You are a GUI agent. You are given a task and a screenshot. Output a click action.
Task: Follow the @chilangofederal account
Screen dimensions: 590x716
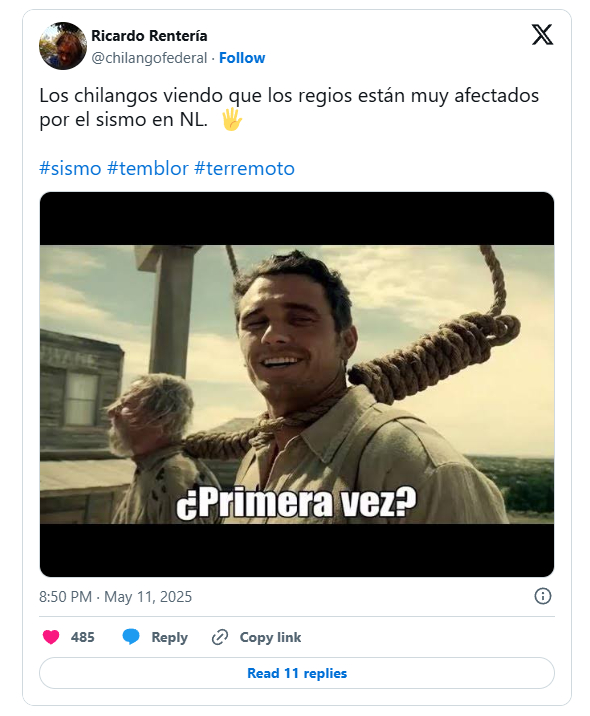(x=242, y=58)
